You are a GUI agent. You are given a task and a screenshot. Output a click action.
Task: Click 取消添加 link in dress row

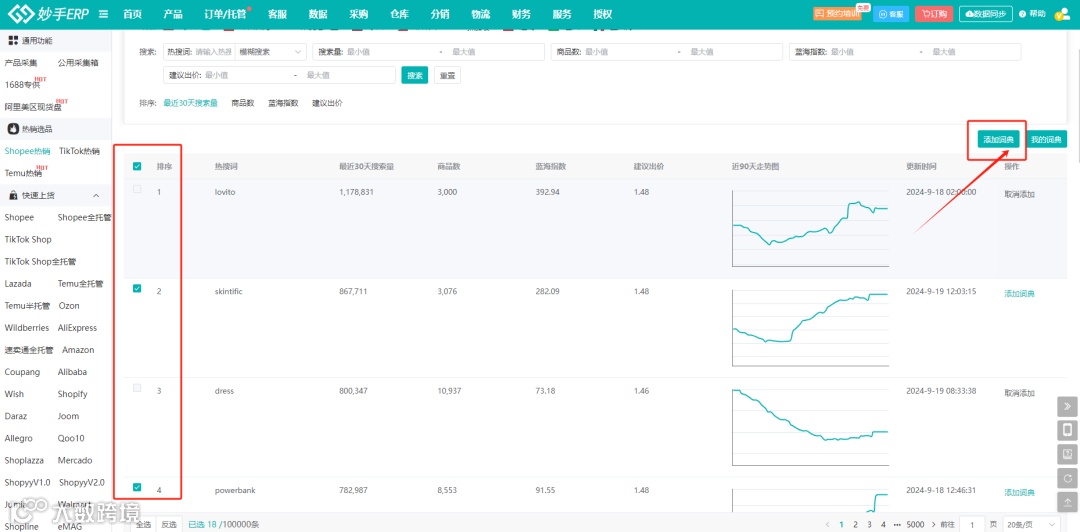[1019, 393]
